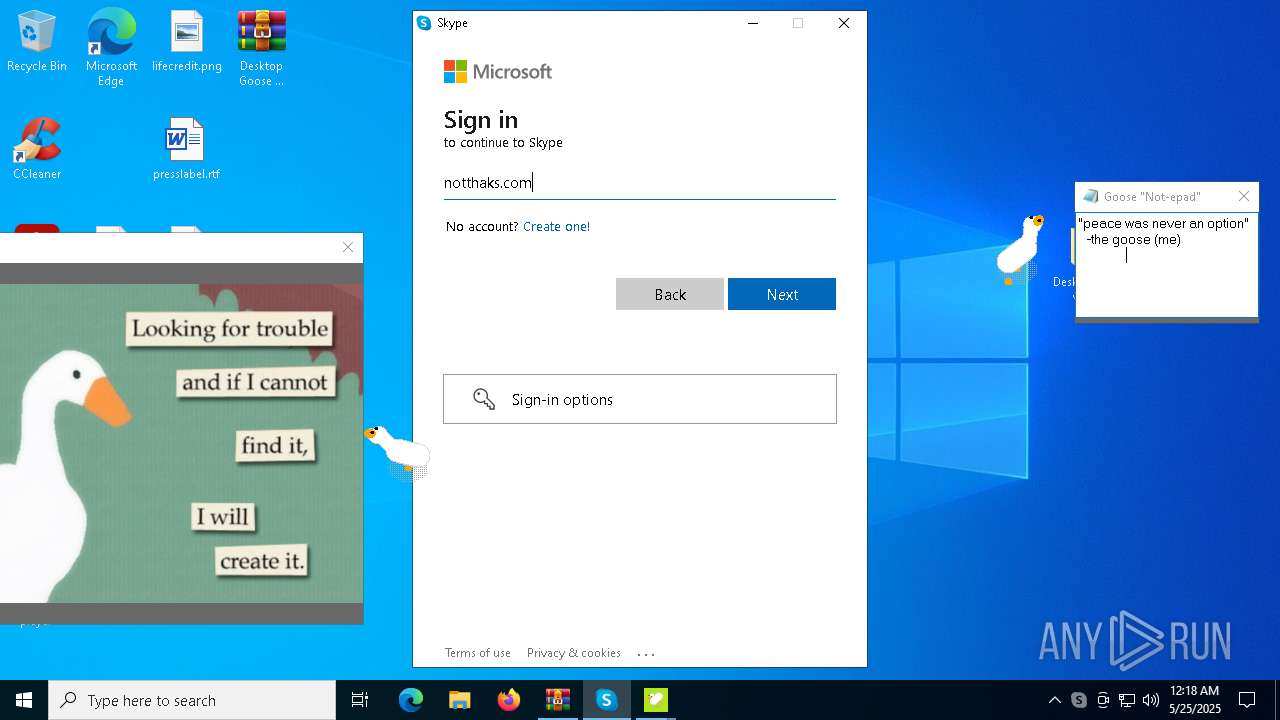This screenshot has height=720, width=1280.
Task: Open File Explorer from the taskbar
Action: pyautogui.click(x=459, y=700)
